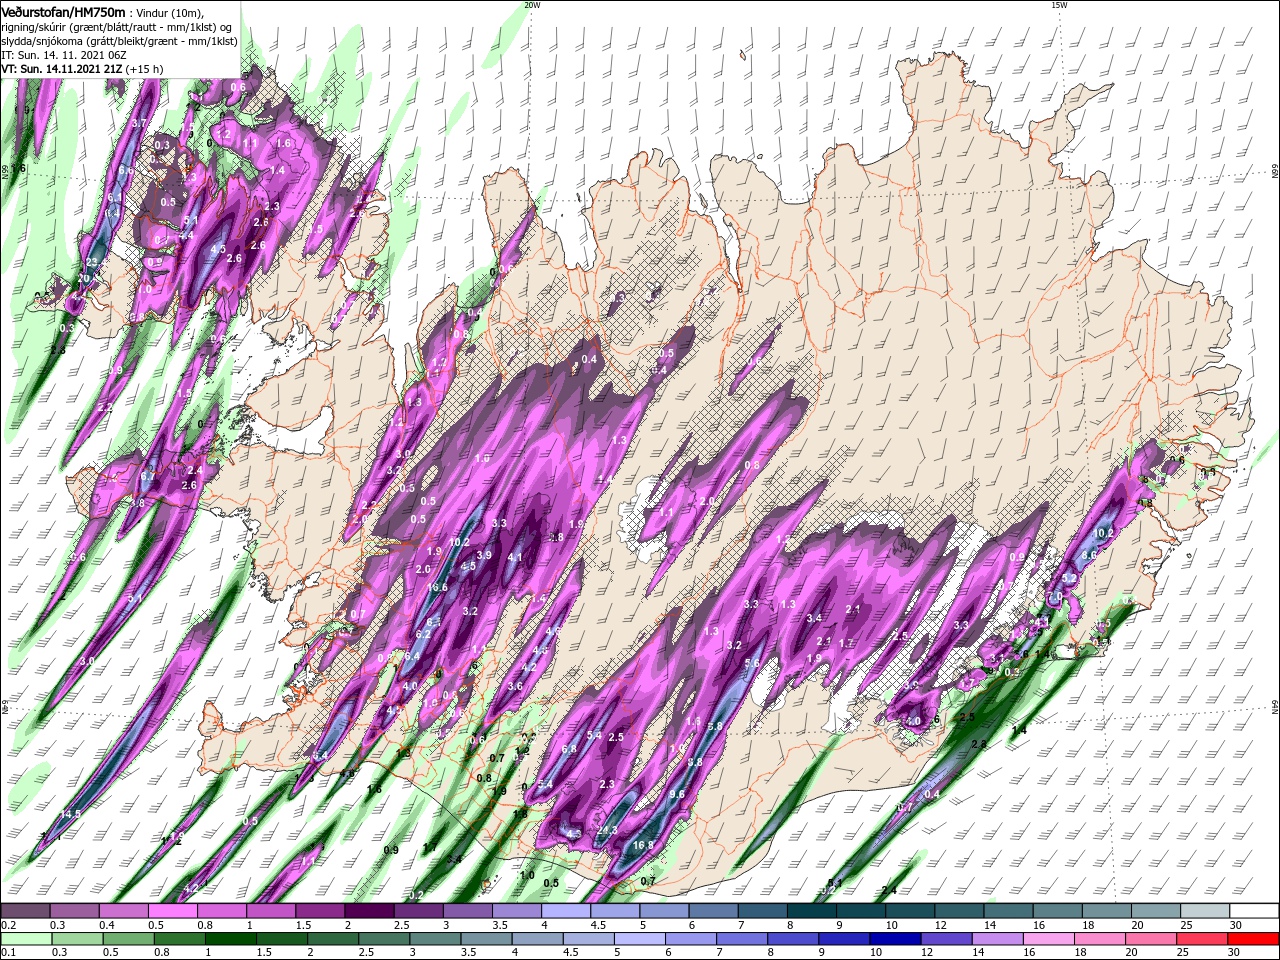Click the 0.2 label in the snow legend

pos(9,925)
